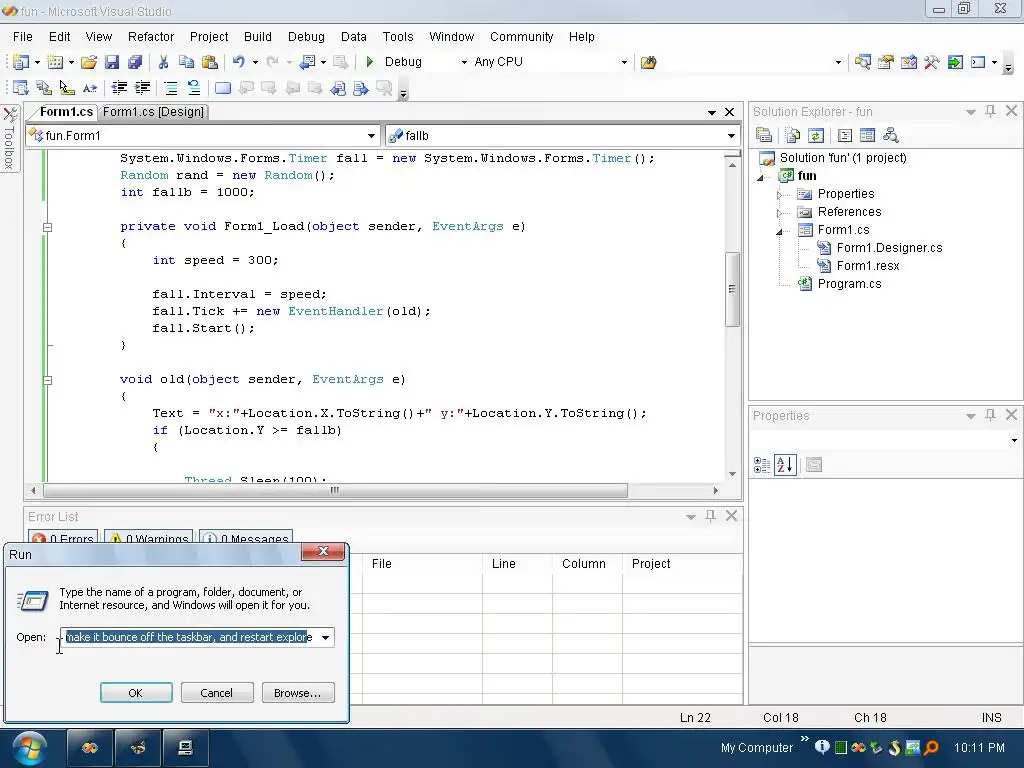Select Program.cs in Solution Explorer
Screen dimensions: 1024x768
pyautogui.click(x=849, y=284)
